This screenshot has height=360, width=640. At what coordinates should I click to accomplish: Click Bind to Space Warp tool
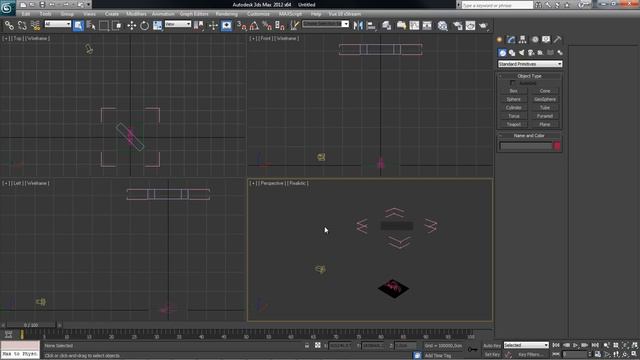pyautogui.click(x=36, y=26)
